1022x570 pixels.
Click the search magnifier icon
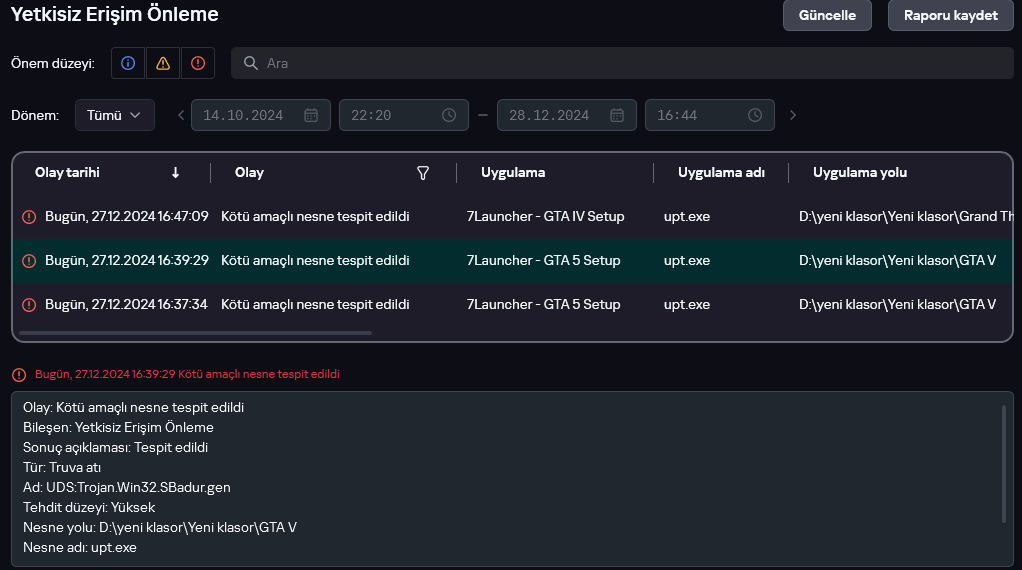[250, 63]
